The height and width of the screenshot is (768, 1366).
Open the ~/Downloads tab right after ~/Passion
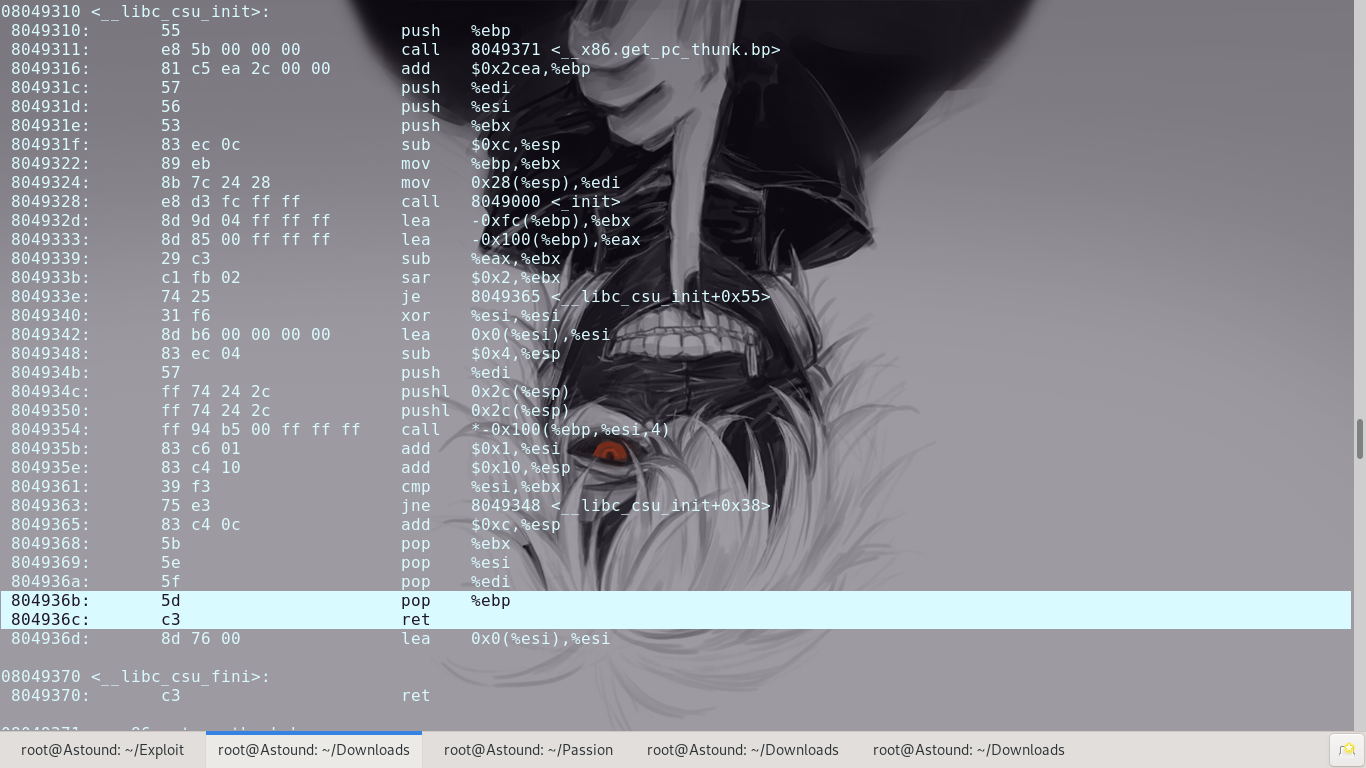pos(743,750)
